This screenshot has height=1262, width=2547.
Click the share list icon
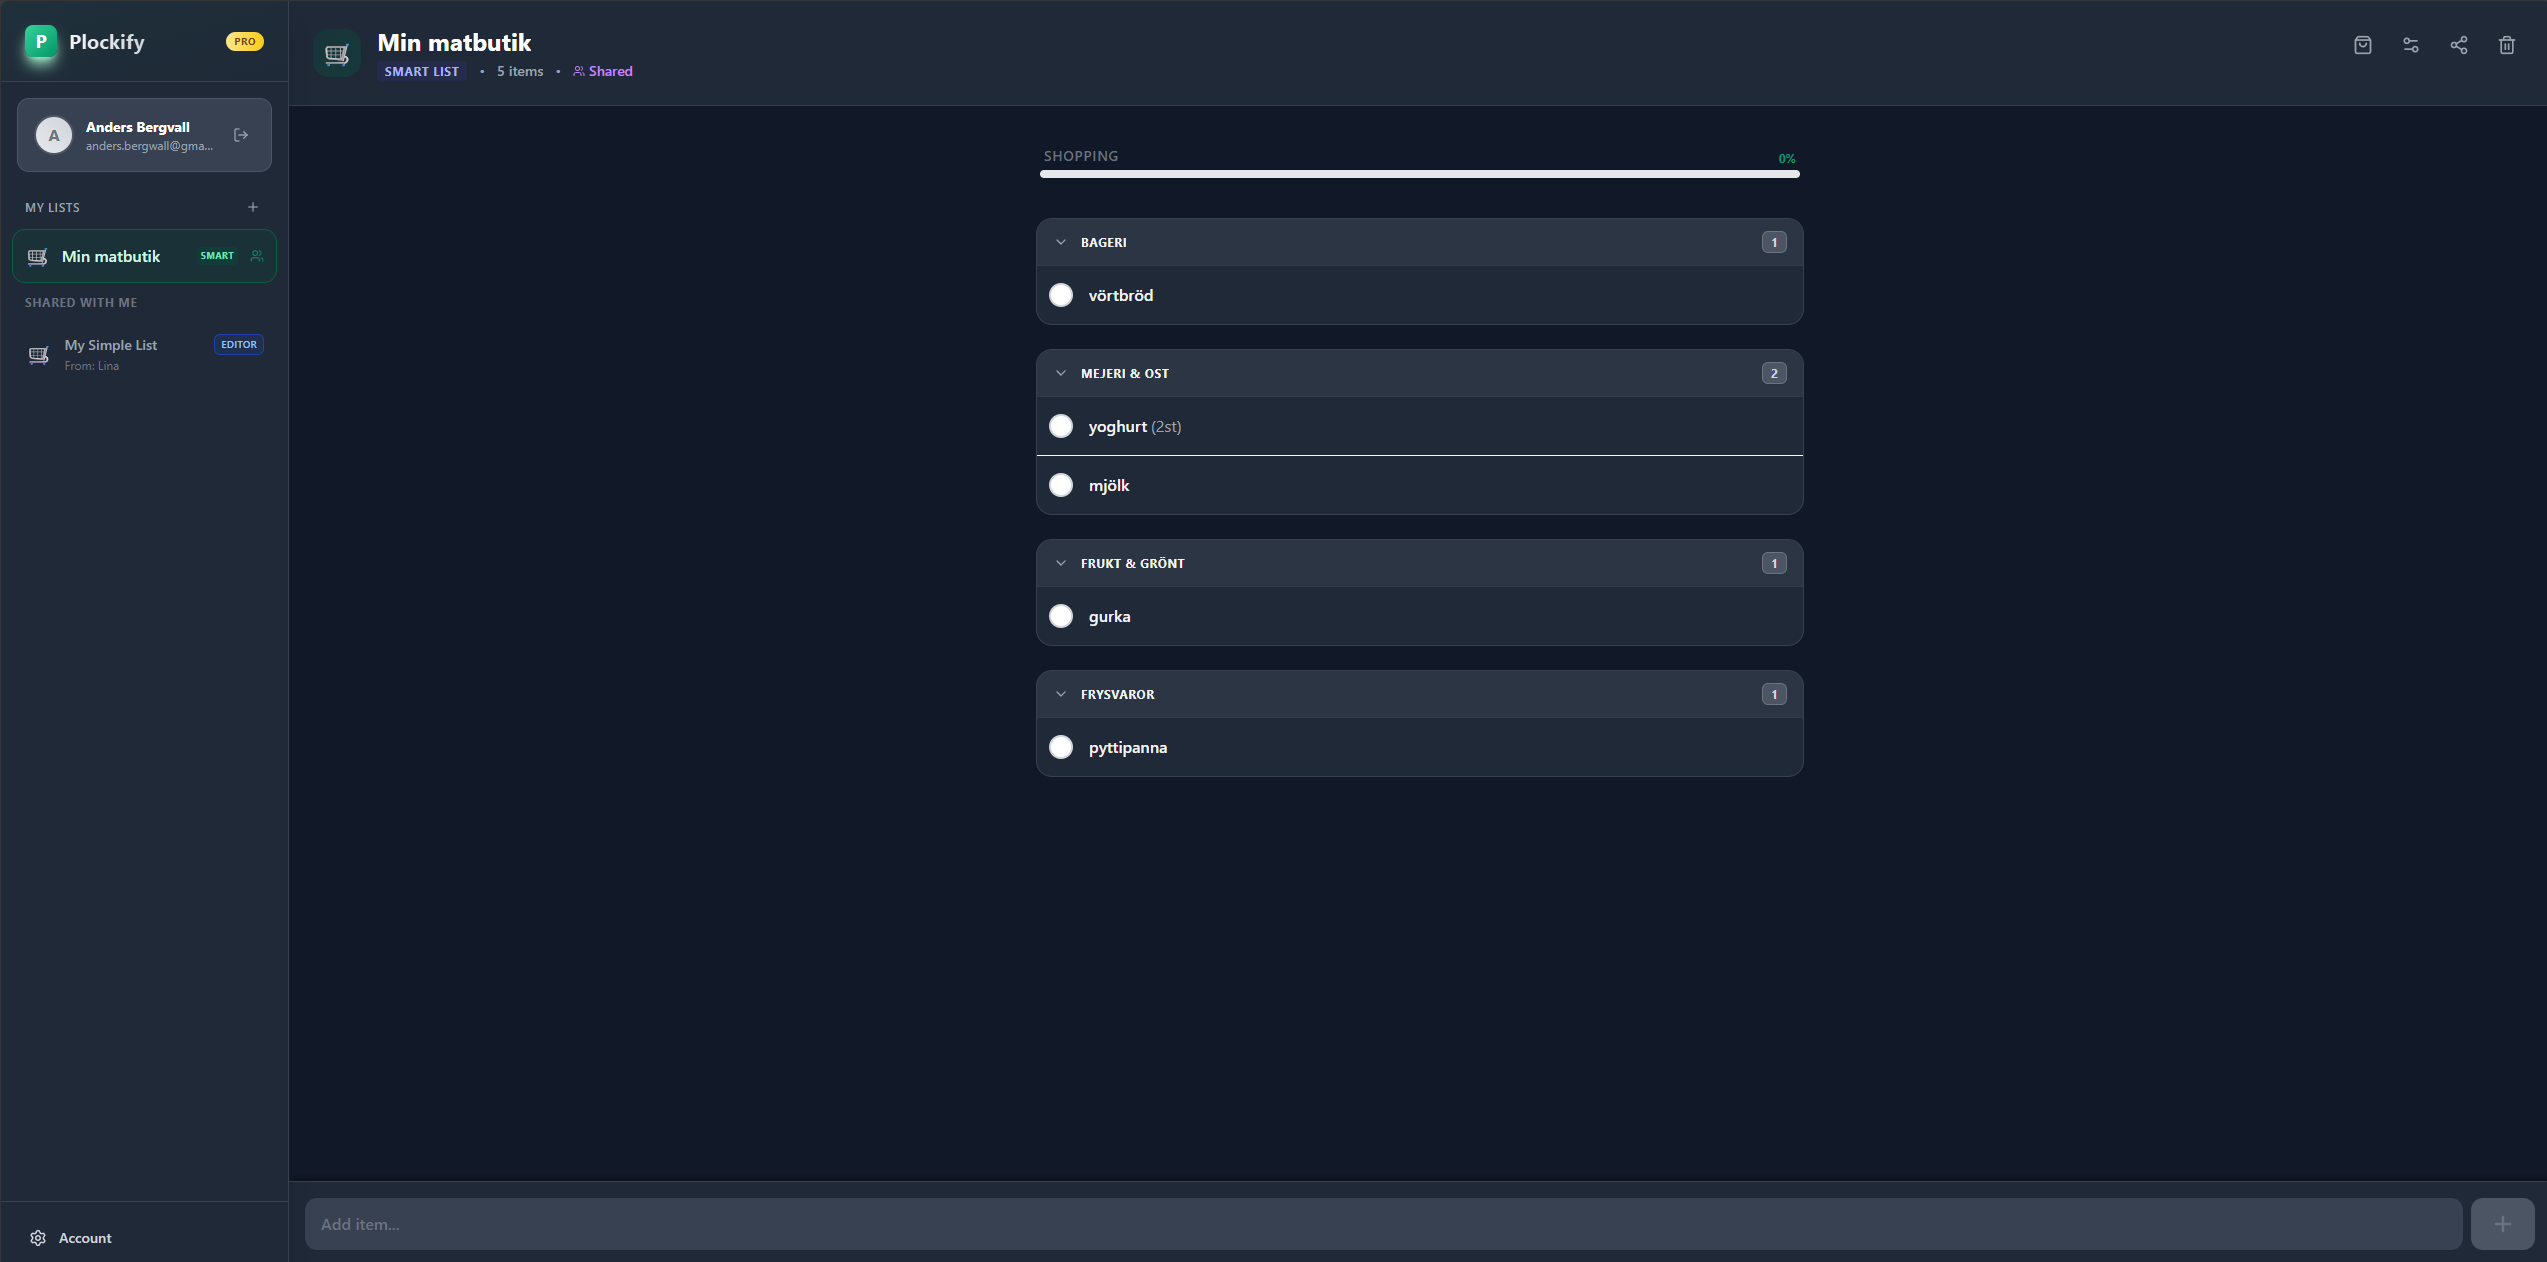pyautogui.click(x=2458, y=45)
